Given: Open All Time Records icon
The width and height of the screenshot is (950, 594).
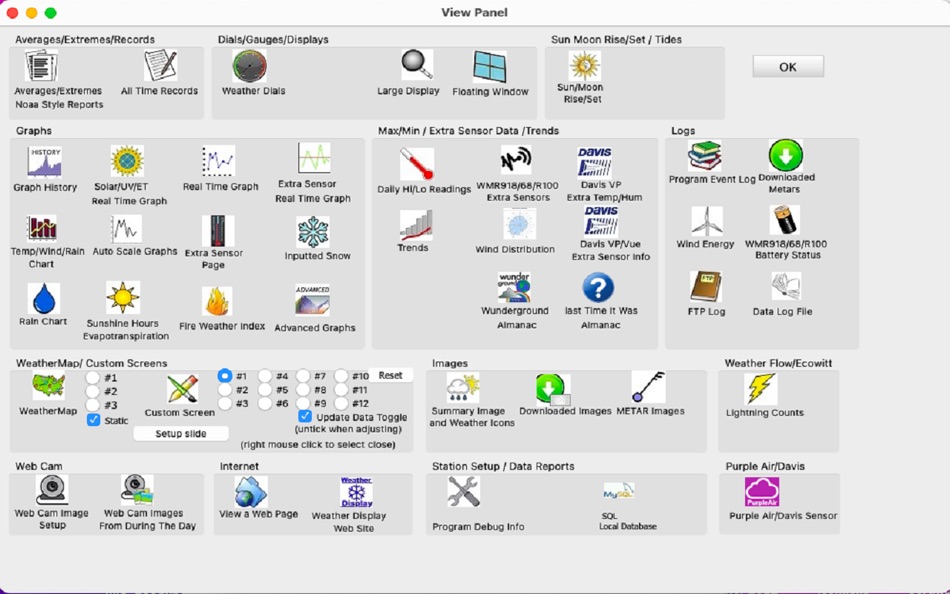Looking at the screenshot, I should tap(161, 65).
